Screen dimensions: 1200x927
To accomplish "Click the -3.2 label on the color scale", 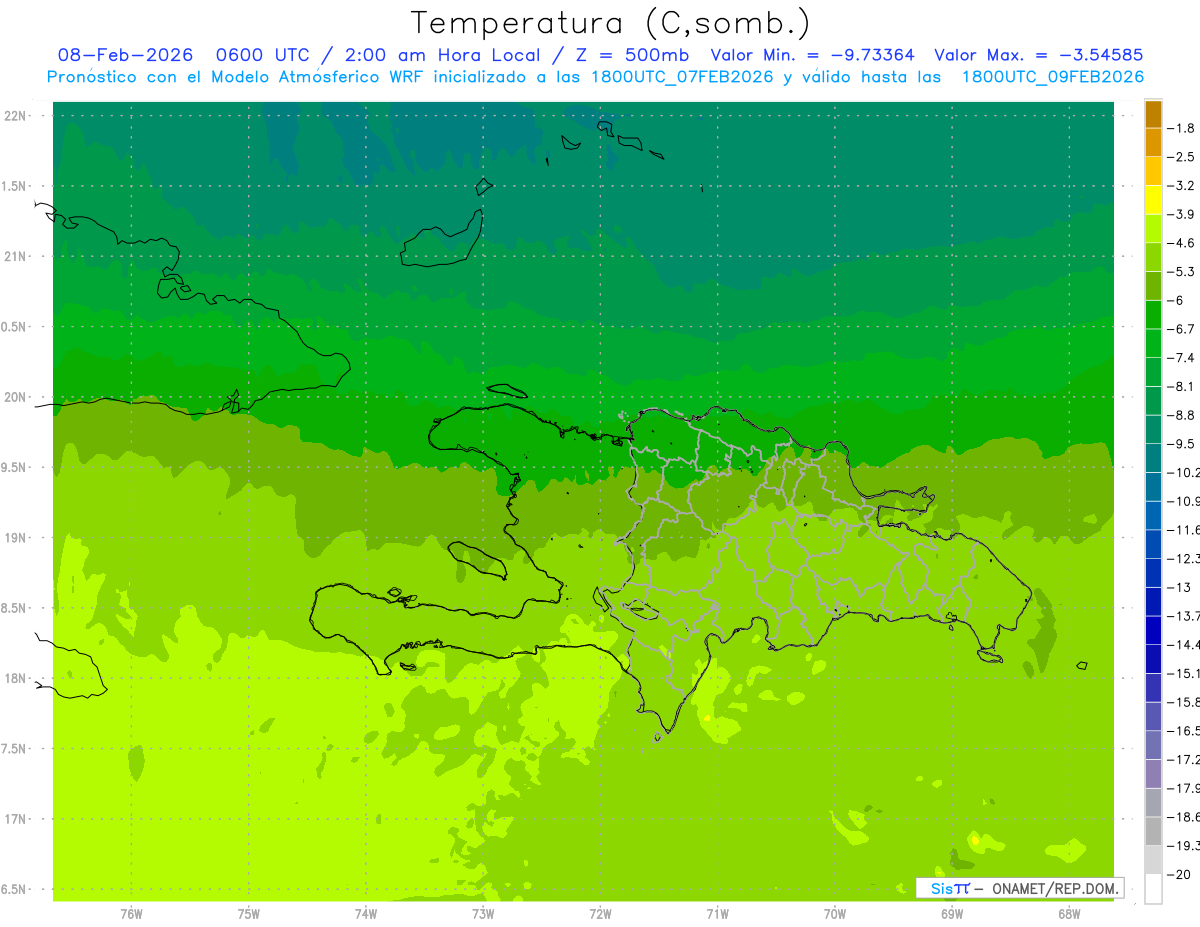I will coord(1182,186).
